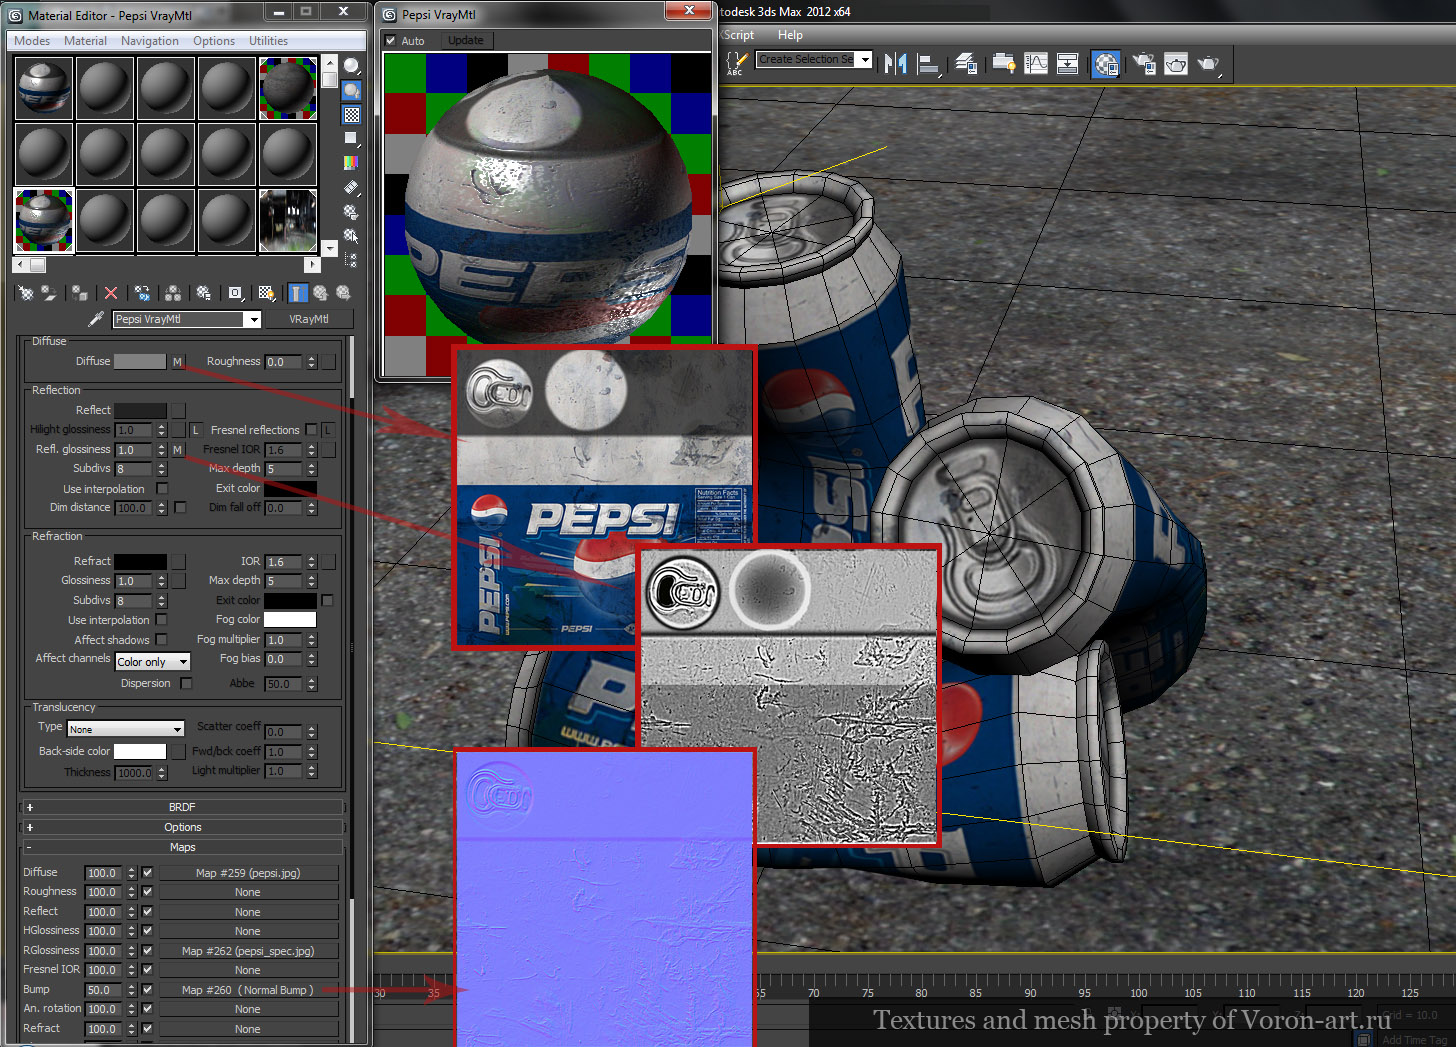Image resolution: width=1456 pixels, height=1047 pixels.
Task: Click the Make Unique icon
Action: 173,293
